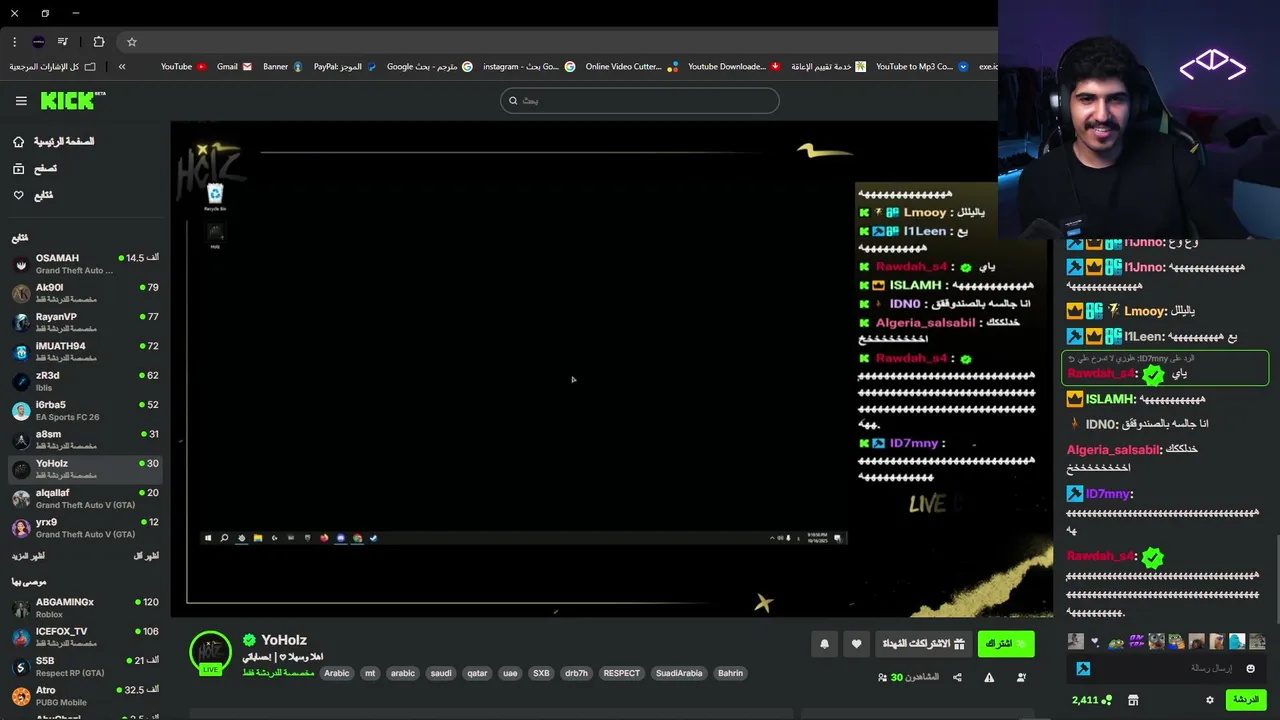1280x720 pixels.
Task: Open iMUATH94 channel in sidebar
Action: pos(85,352)
